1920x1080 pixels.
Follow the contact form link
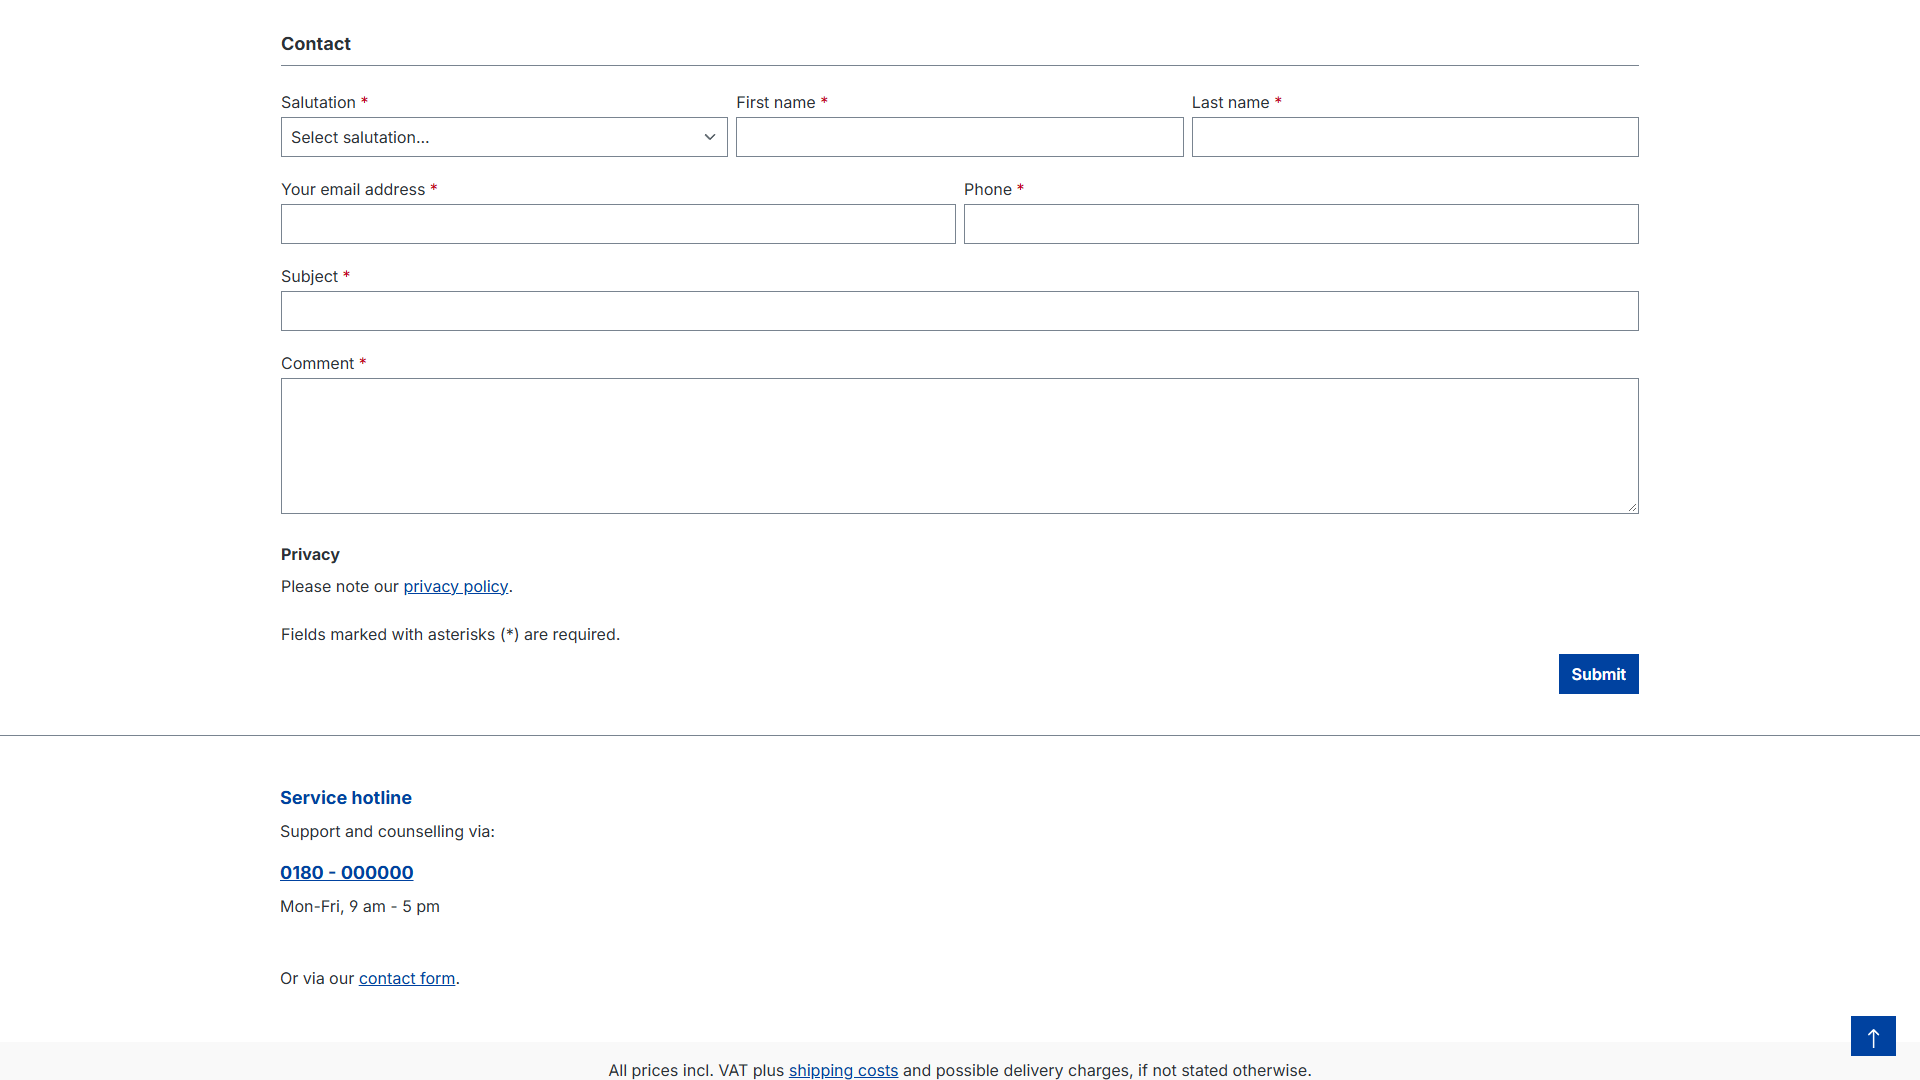click(407, 979)
